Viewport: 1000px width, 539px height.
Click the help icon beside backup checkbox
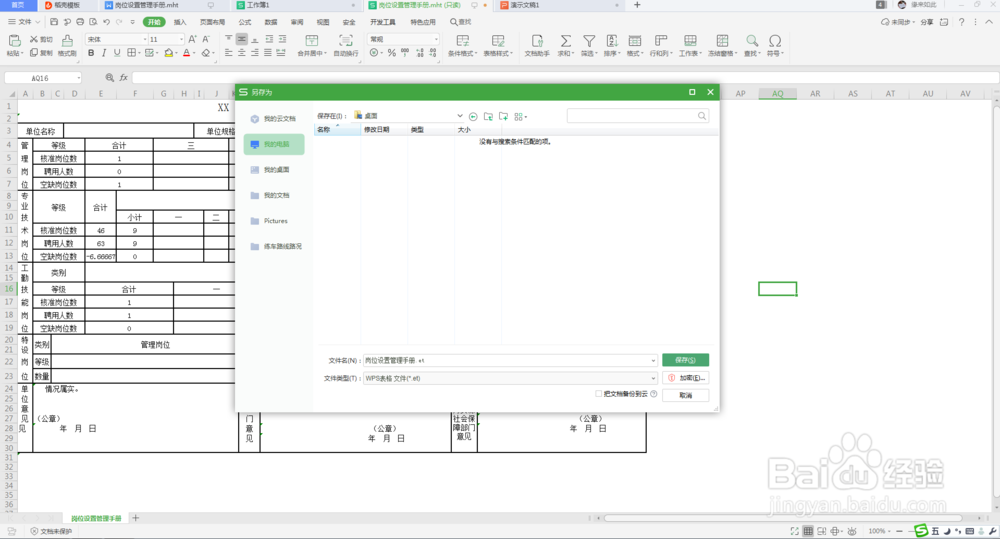click(x=654, y=394)
